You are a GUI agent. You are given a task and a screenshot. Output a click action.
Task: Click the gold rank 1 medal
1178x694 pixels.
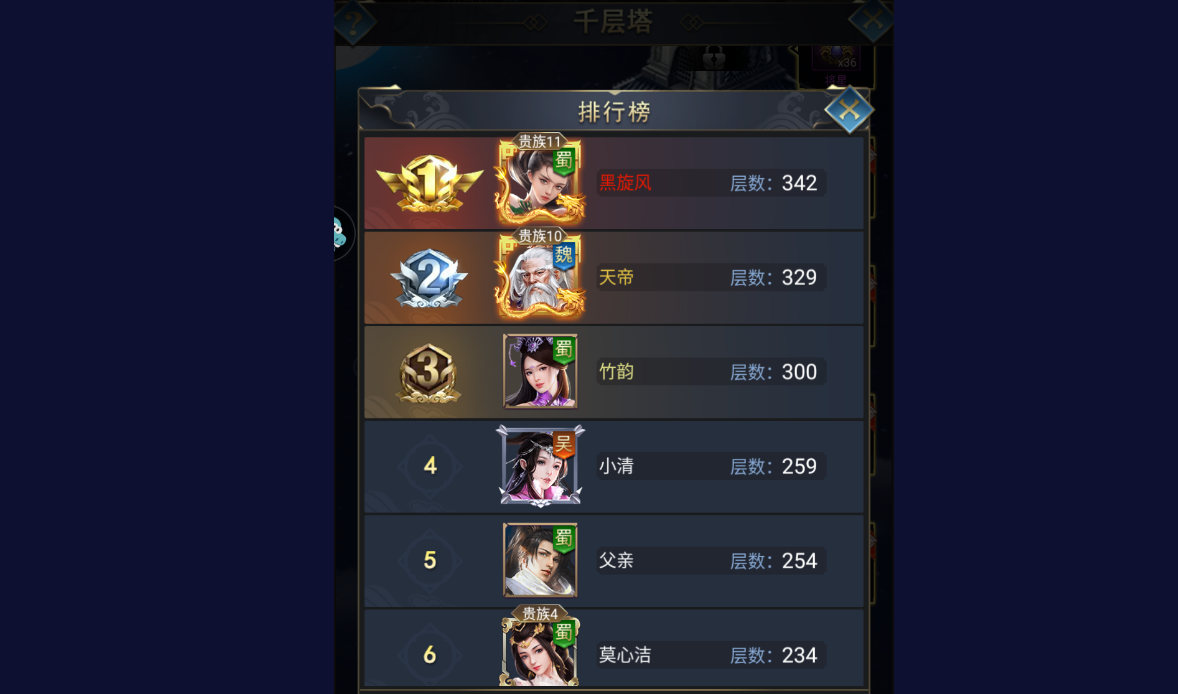click(x=429, y=183)
